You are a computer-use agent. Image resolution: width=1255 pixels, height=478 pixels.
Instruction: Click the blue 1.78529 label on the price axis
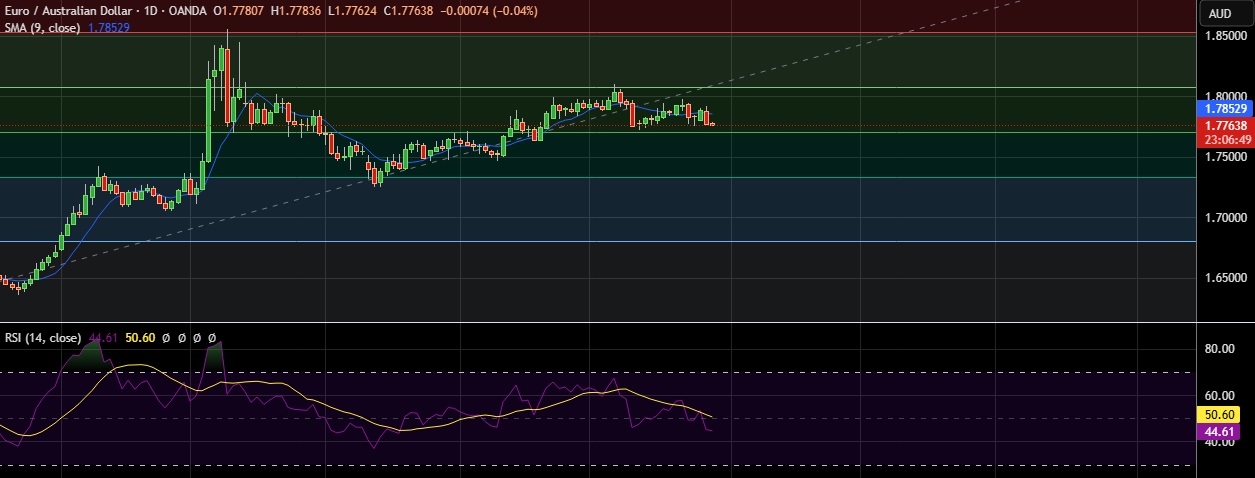1224,109
